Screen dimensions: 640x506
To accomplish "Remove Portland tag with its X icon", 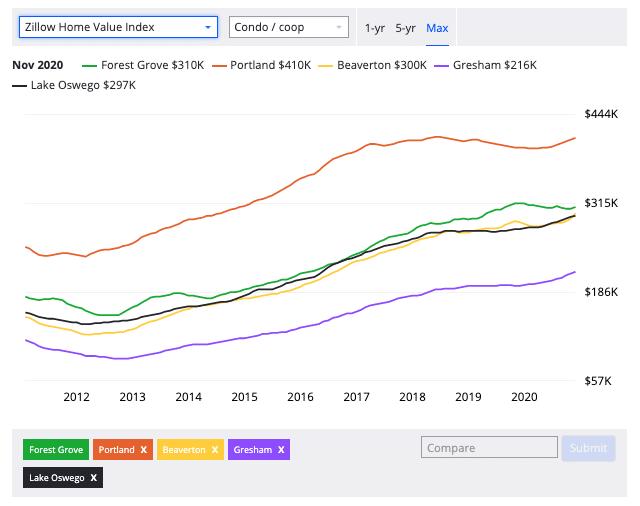I will click(x=144, y=450).
